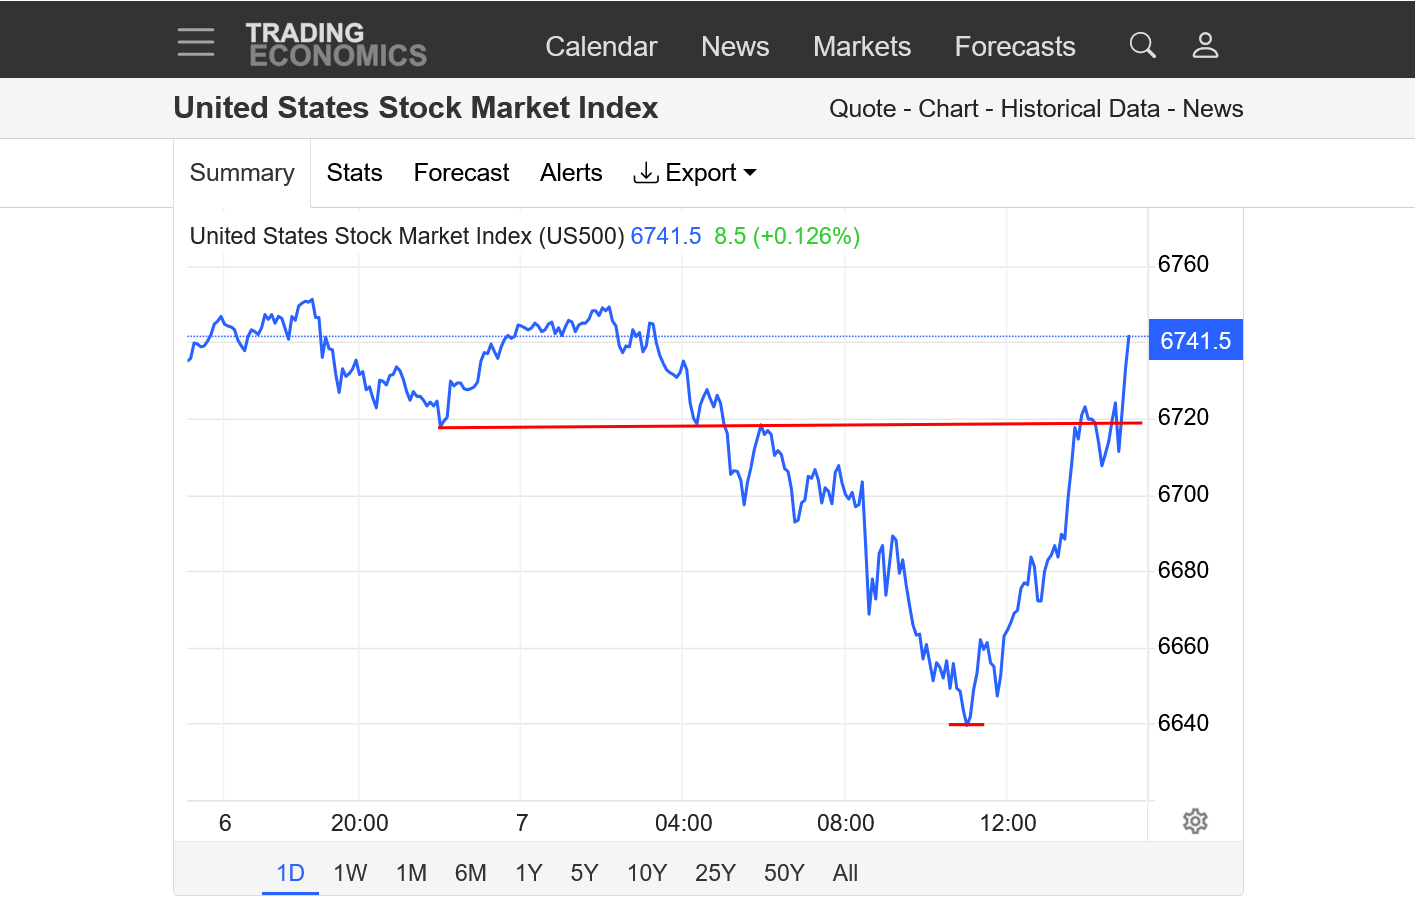This screenshot has height=901, width=1415.
Task: Open the hamburger menu icon
Action: pos(196,42)
